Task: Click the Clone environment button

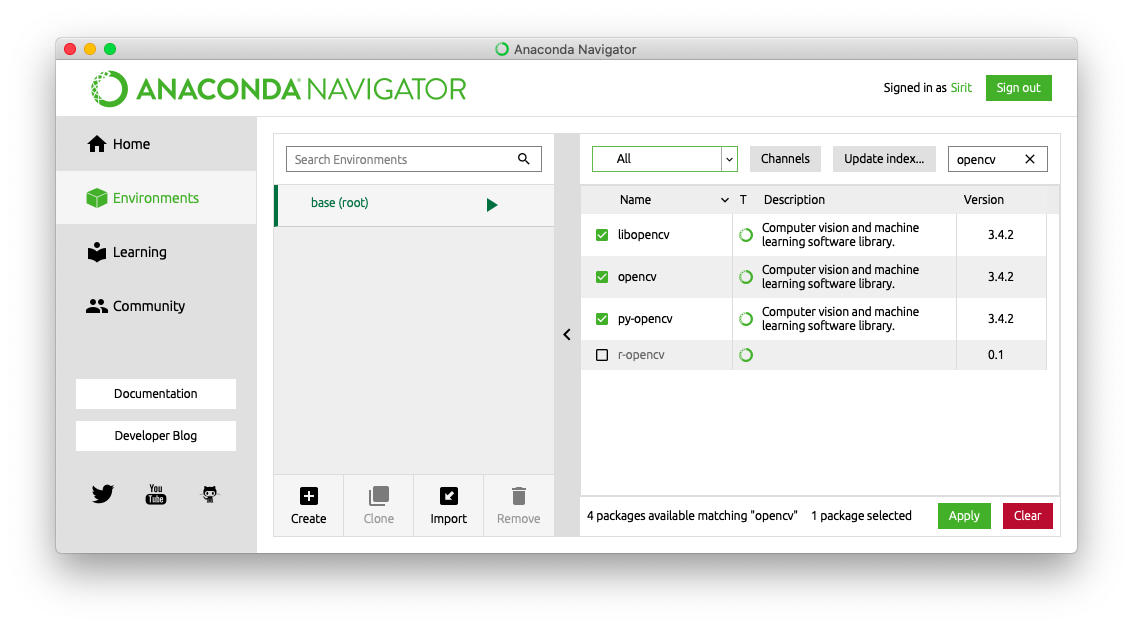Action: coord(379,505)
